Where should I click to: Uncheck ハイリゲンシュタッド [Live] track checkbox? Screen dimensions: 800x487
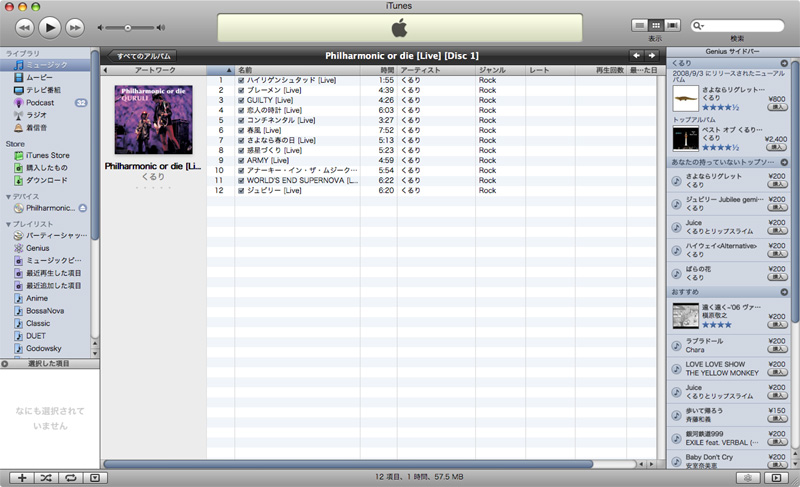tap(241, 81)
